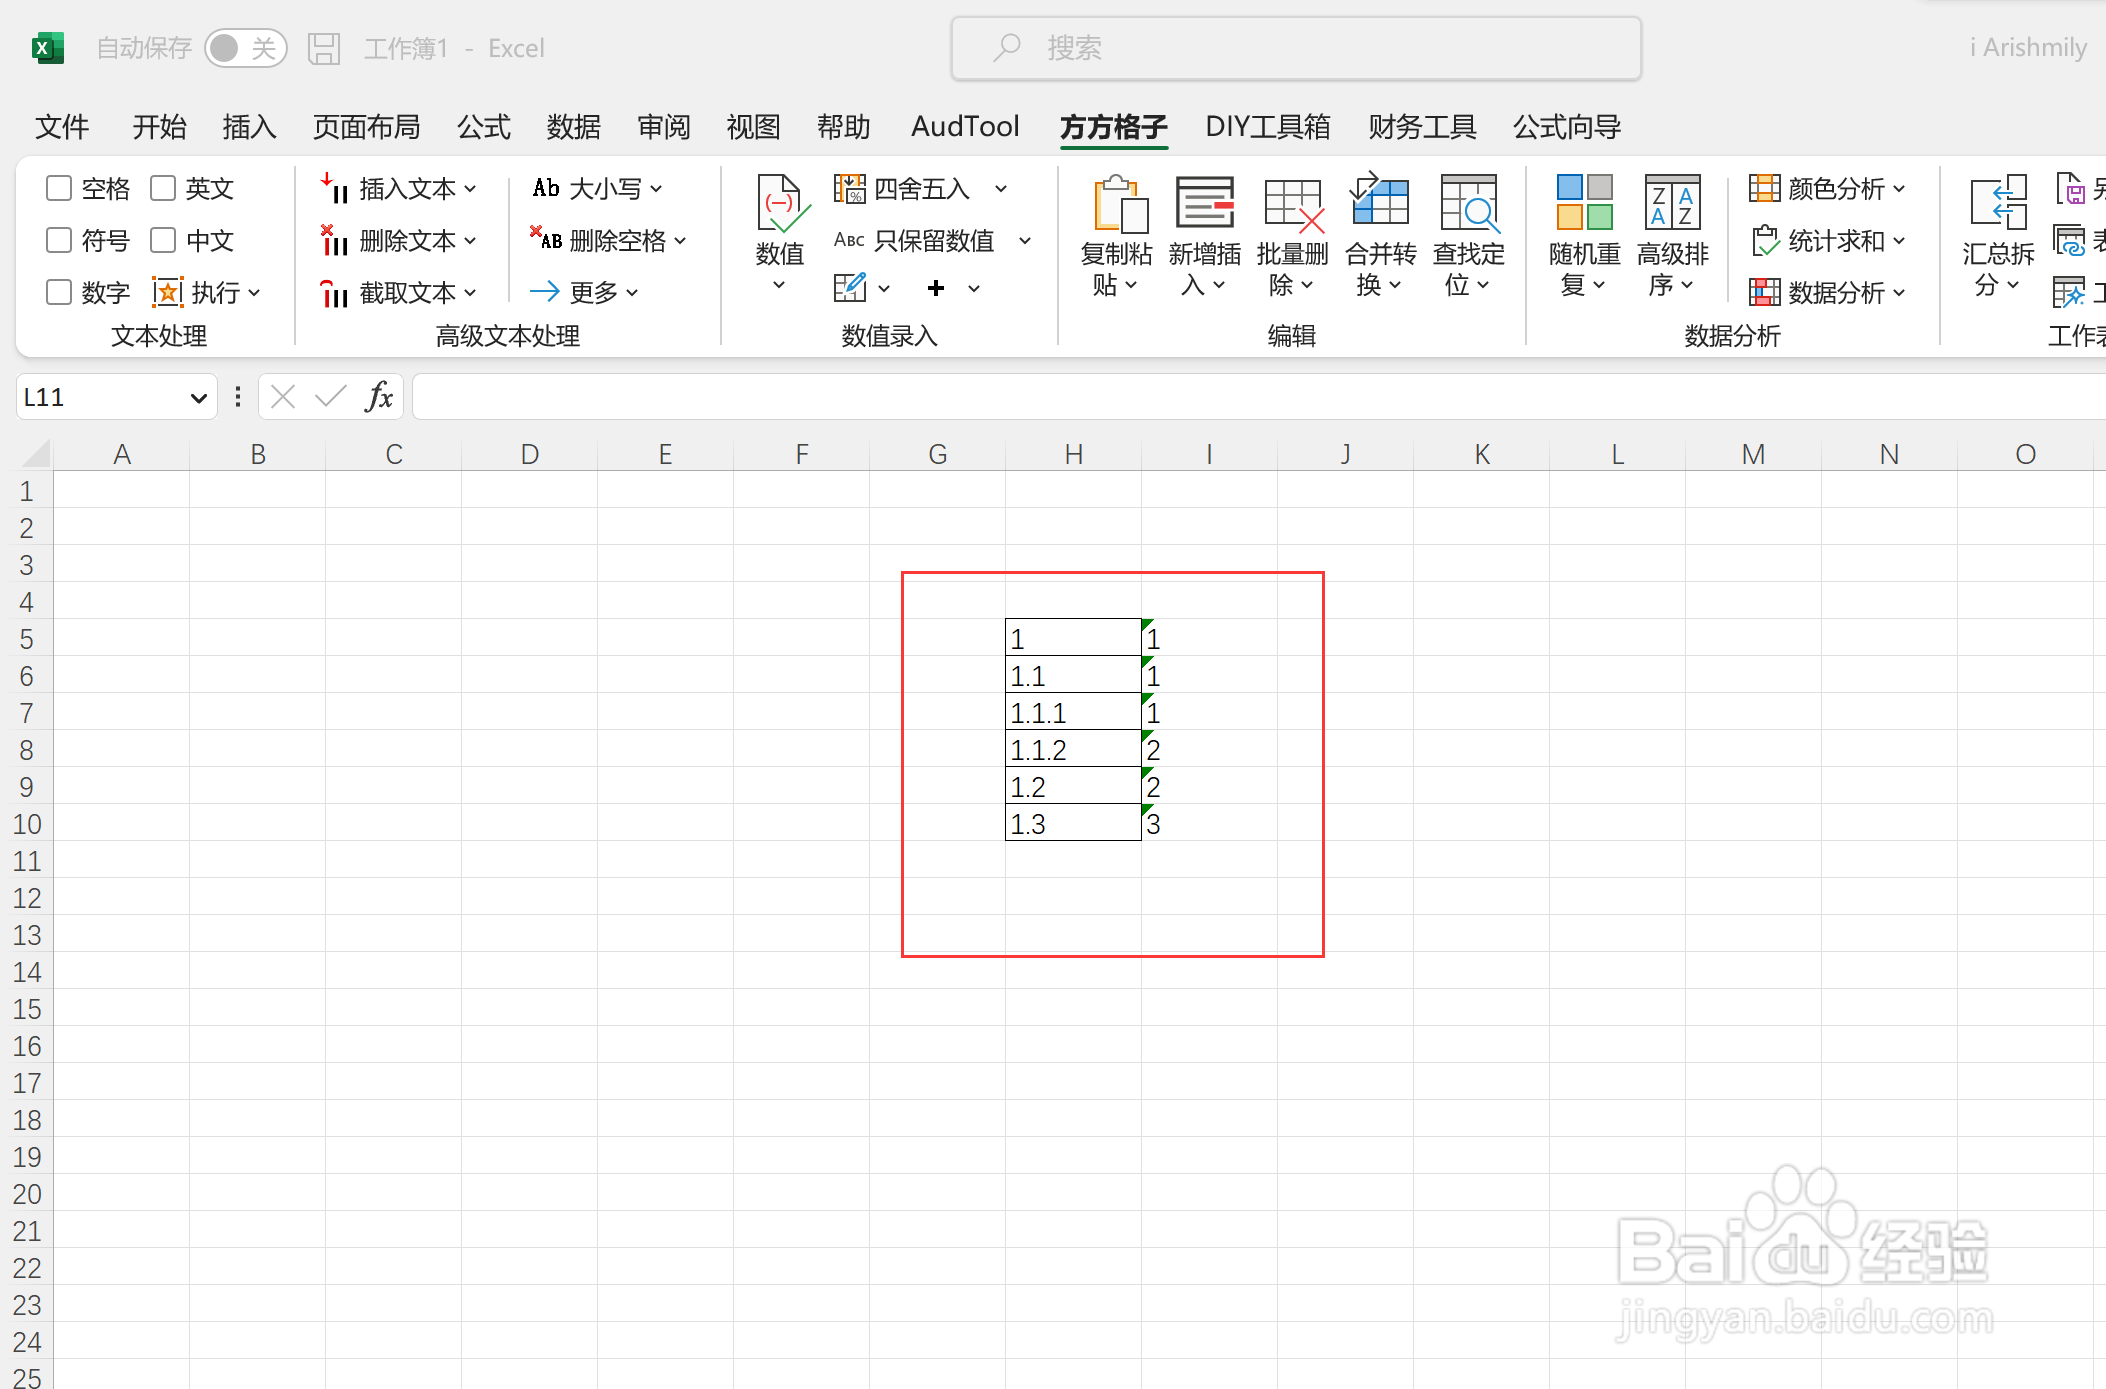Expand the 只保留数值 dropdown arrow
The width and height of the screenshot is (2106, 1389).
[1025, 241]
